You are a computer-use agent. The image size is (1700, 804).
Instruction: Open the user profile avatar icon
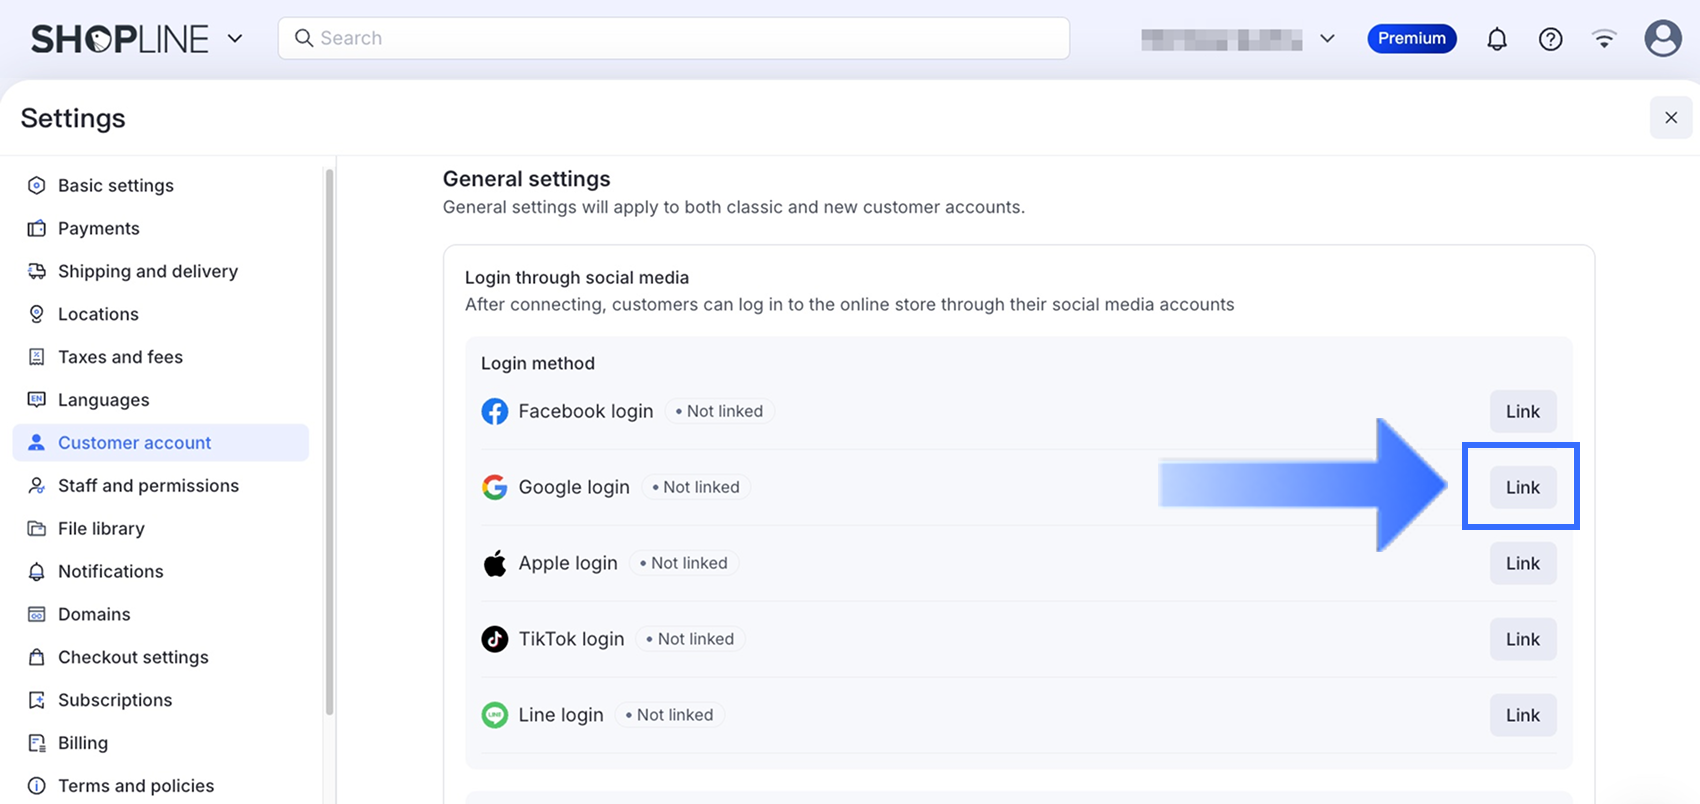click(x=1663, y=39)
